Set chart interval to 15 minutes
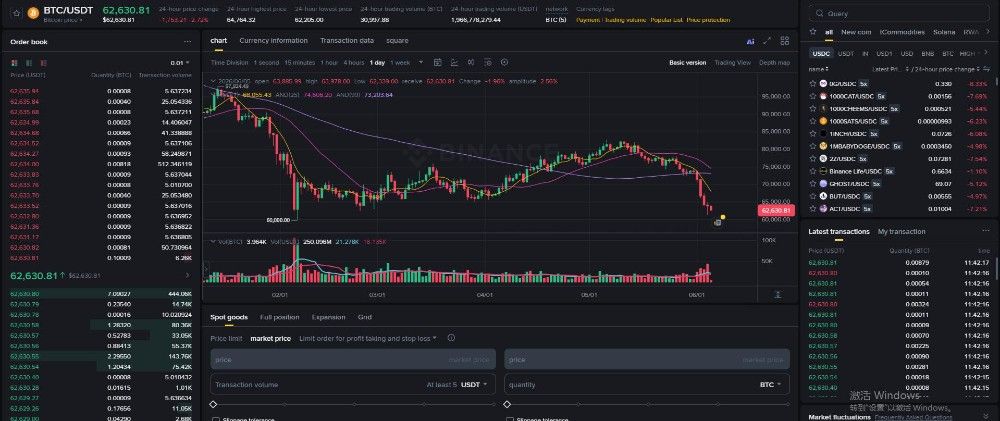The height and width of the screenshot is (421, 1000). pyautogui.click(x=300, y=63)
